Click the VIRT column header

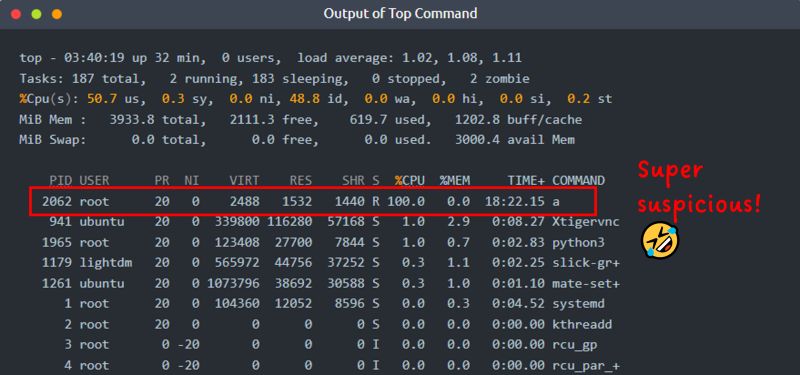click(244, 181)
